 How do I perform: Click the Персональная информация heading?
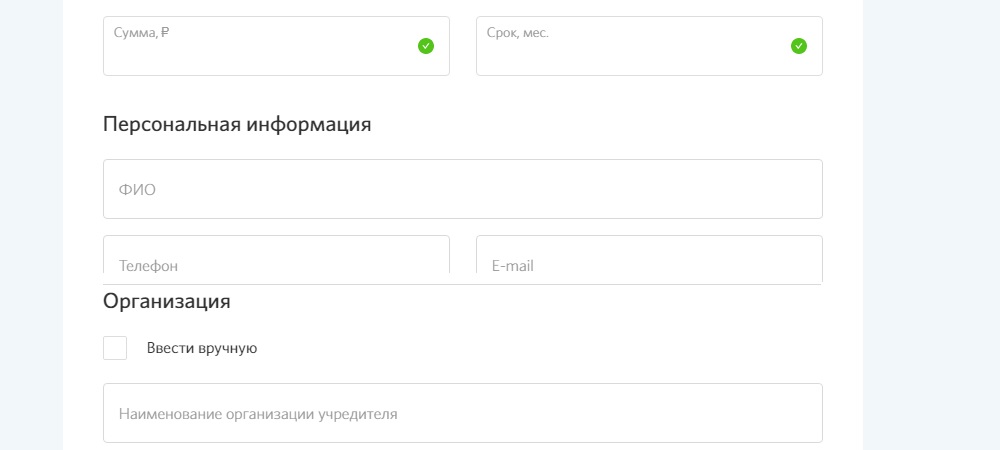237,124
